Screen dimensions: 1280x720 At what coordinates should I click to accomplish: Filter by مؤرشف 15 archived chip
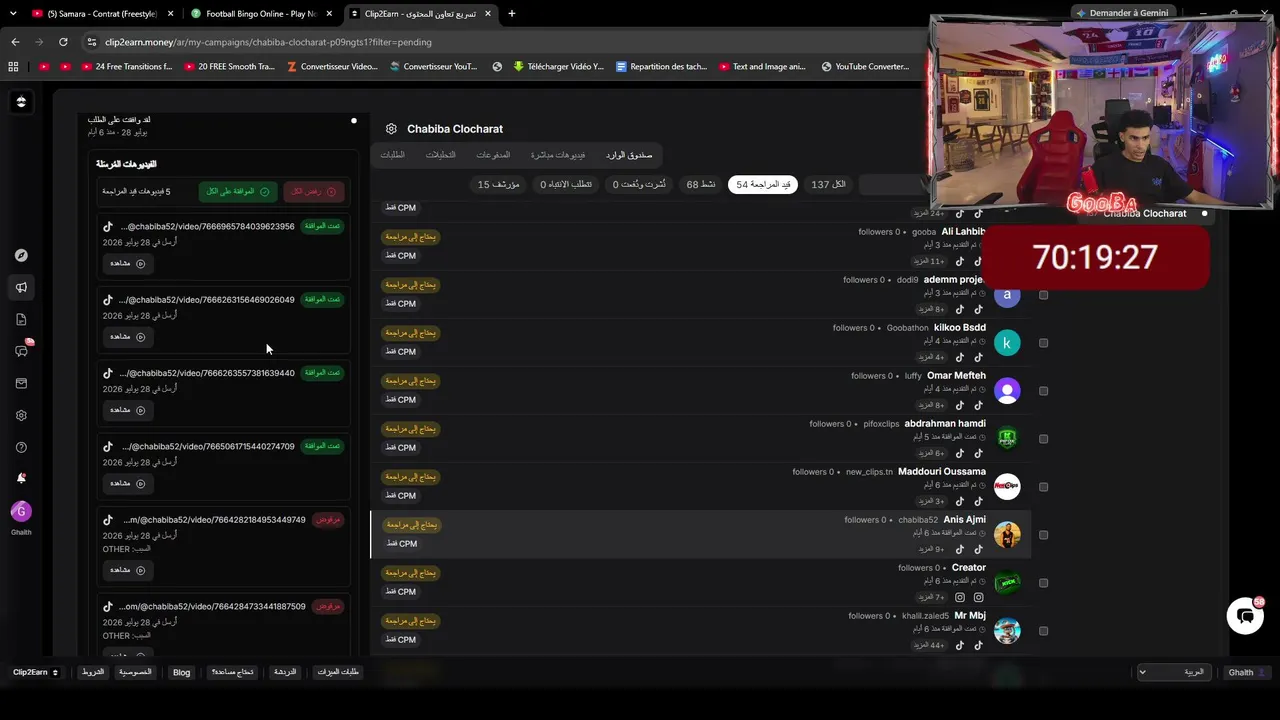pyautogui.click(x=498, y=185)
